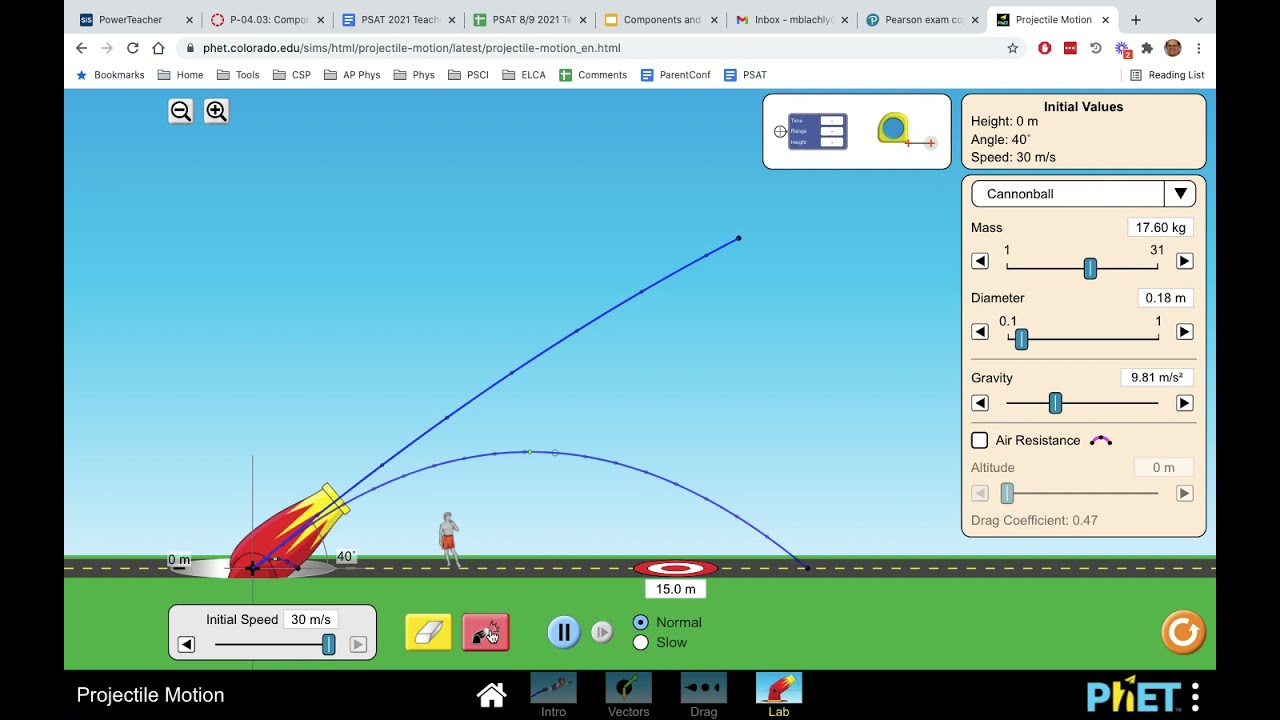Go to PhET home screen
The image size is (1280, 720).
pyautogui.click(x=491, y=695)
